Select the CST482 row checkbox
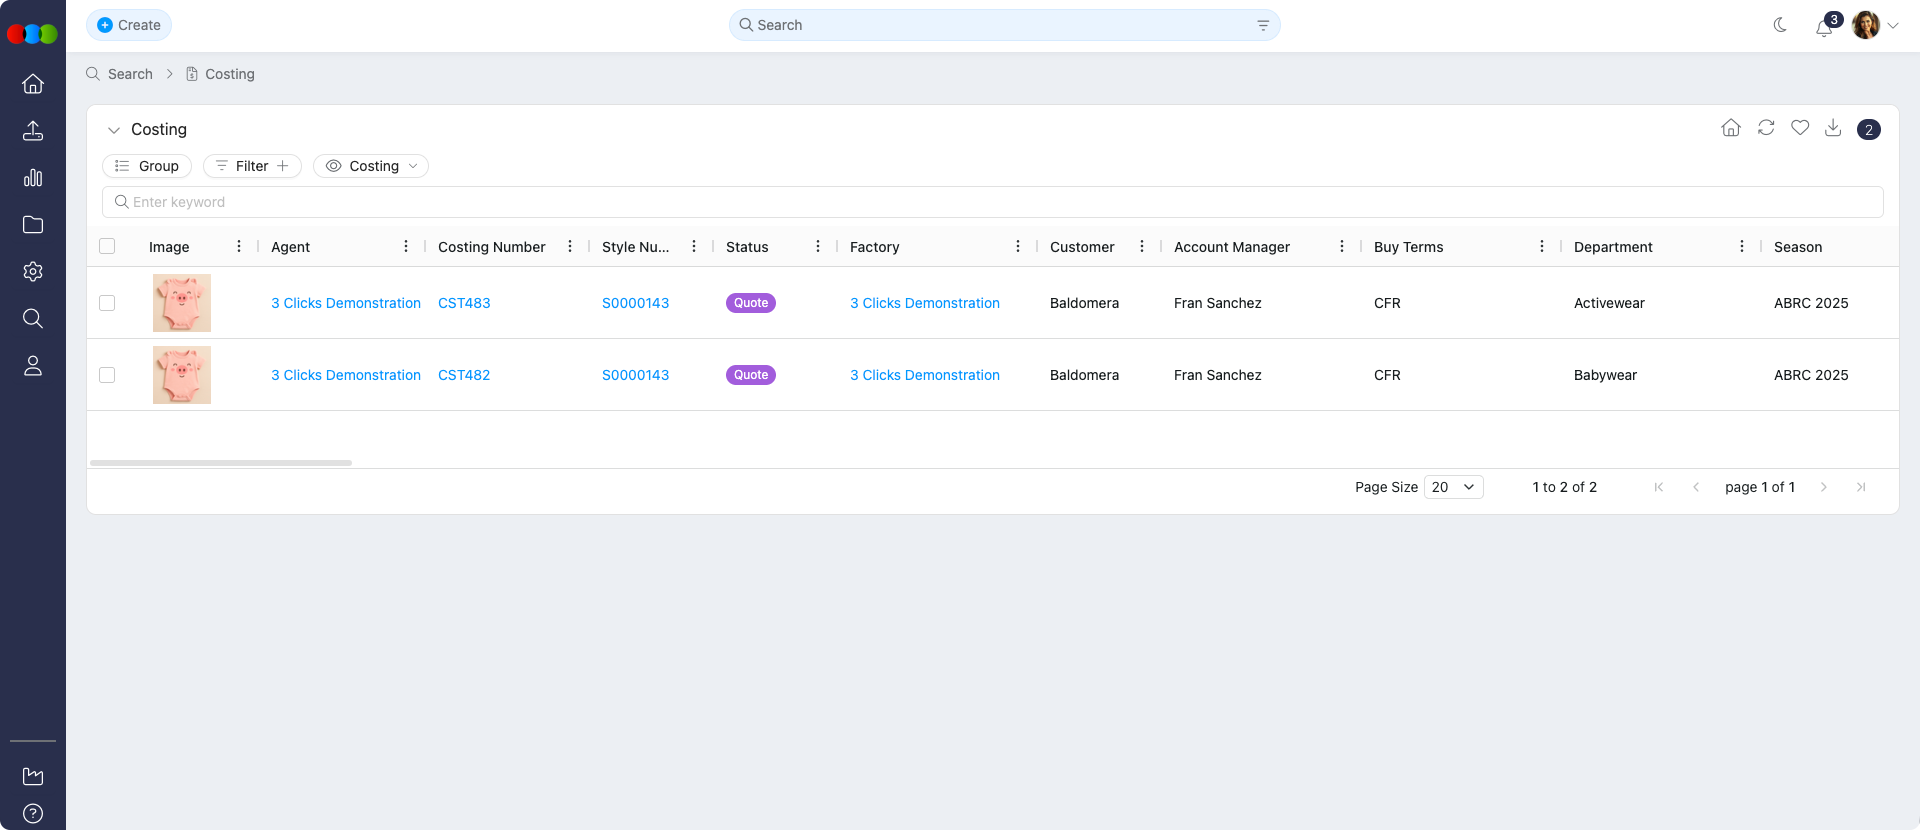This screenshot has height=830, width=1920. (x=107, y=375)
